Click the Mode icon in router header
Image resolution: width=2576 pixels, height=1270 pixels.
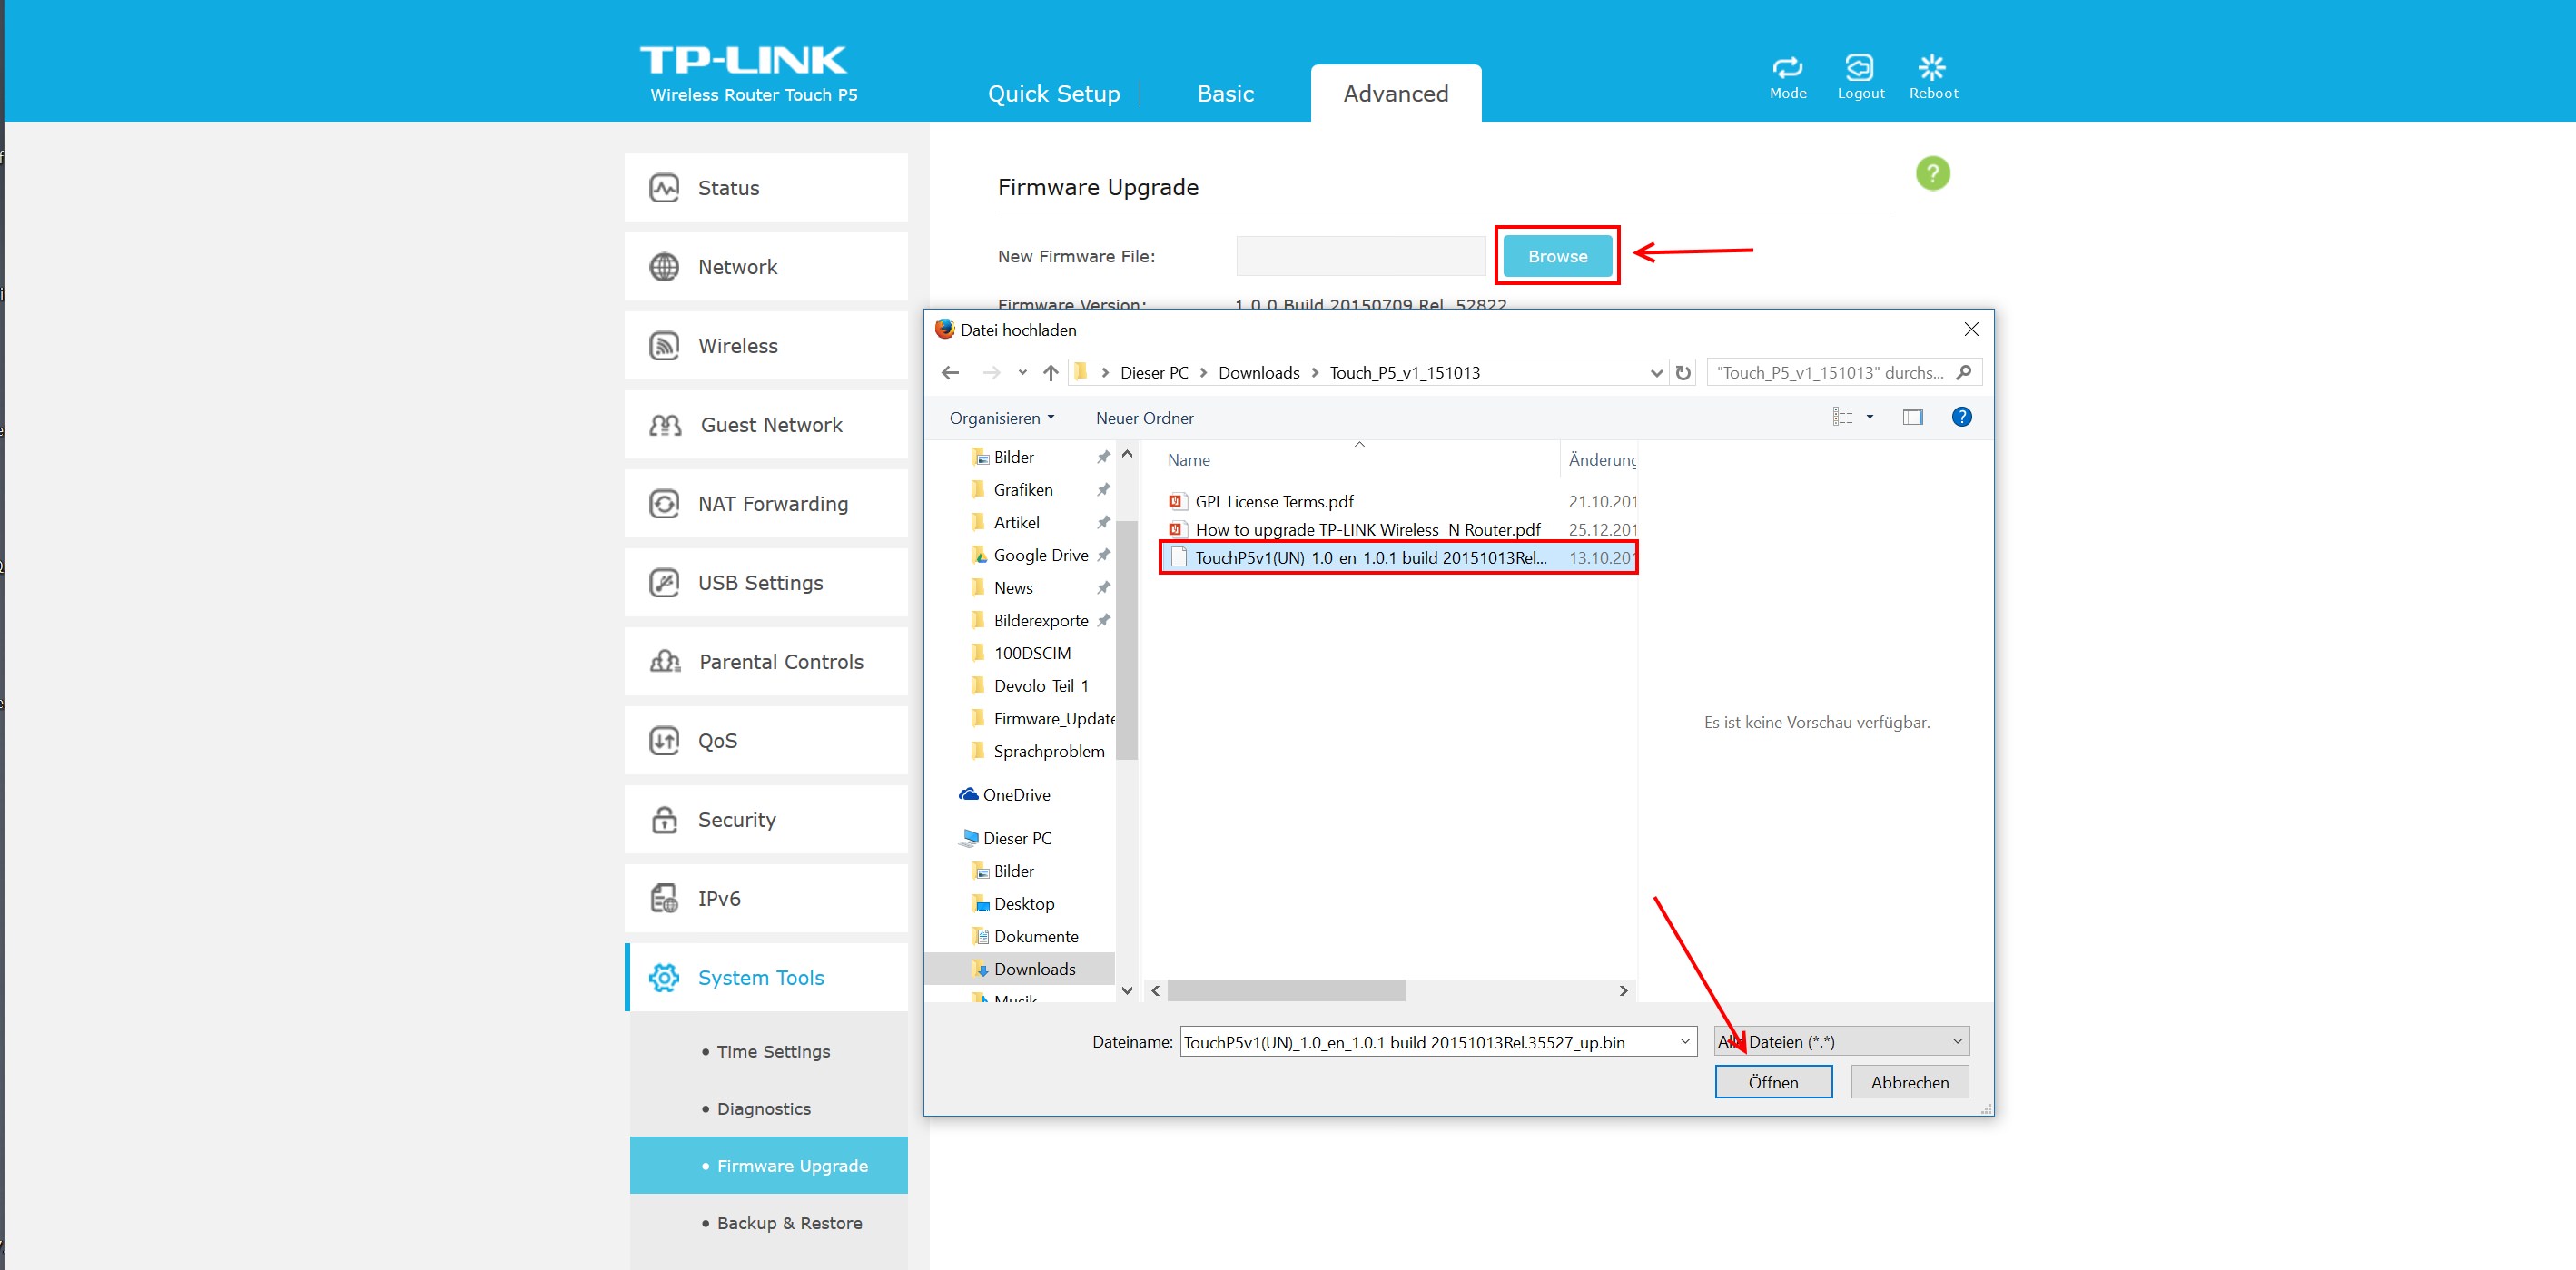coord(1787,77)
